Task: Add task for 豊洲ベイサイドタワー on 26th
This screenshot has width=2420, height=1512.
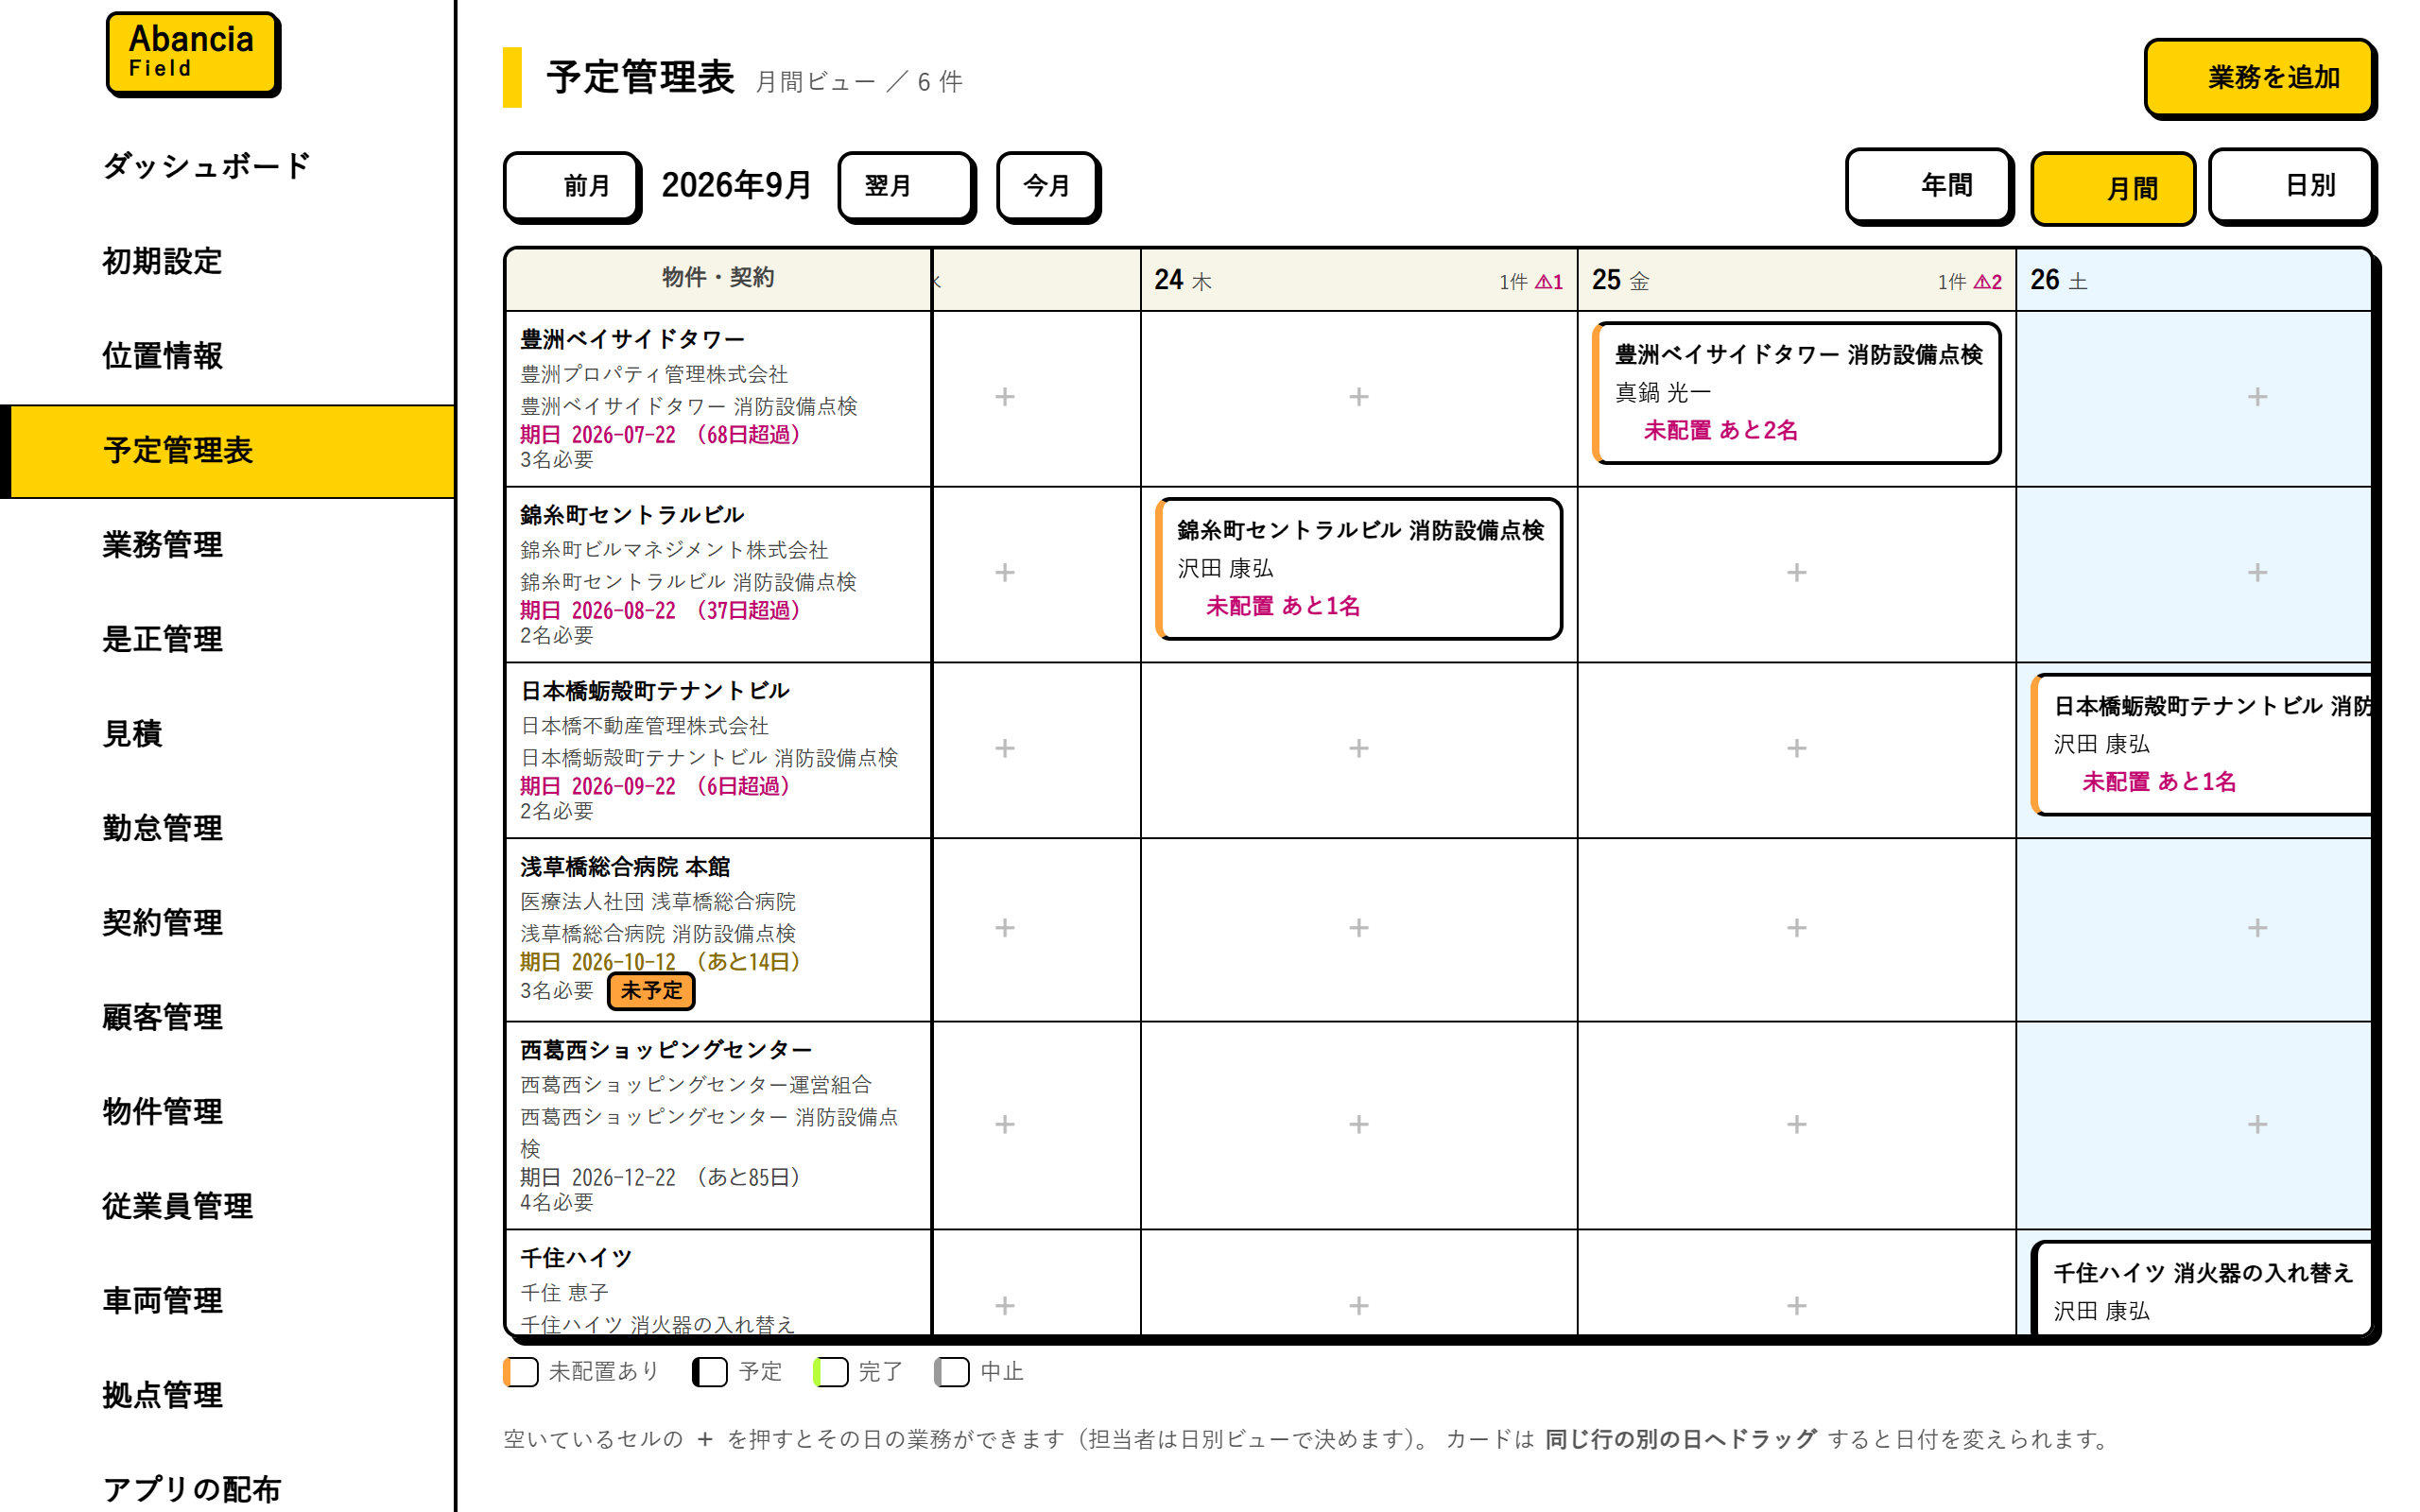Action: pos(2256,397)
